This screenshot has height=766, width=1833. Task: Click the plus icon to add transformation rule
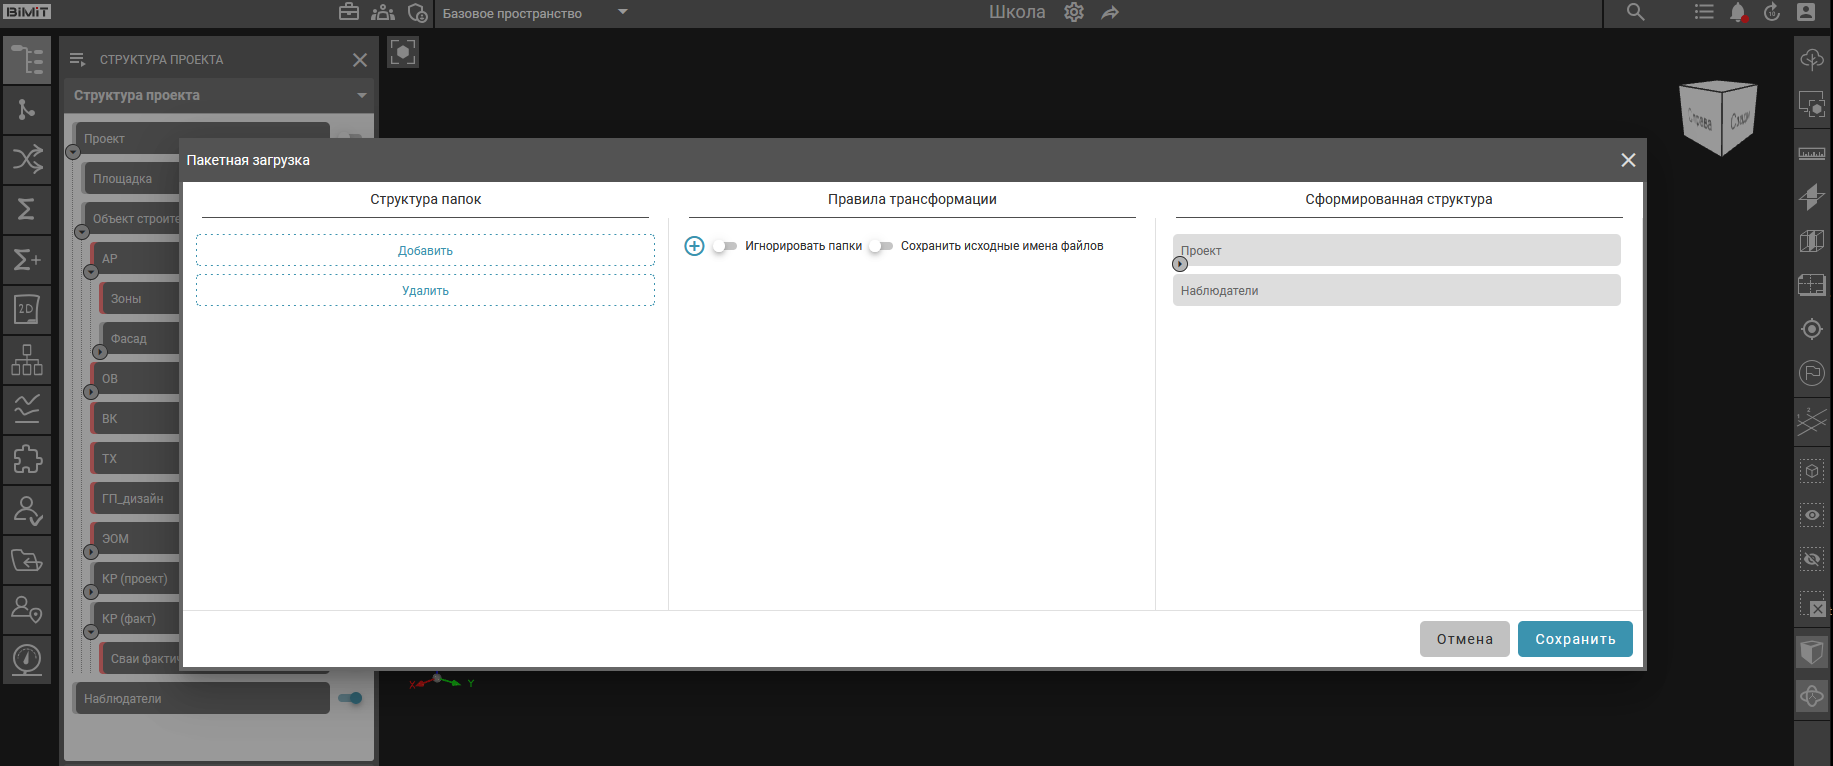694,246
